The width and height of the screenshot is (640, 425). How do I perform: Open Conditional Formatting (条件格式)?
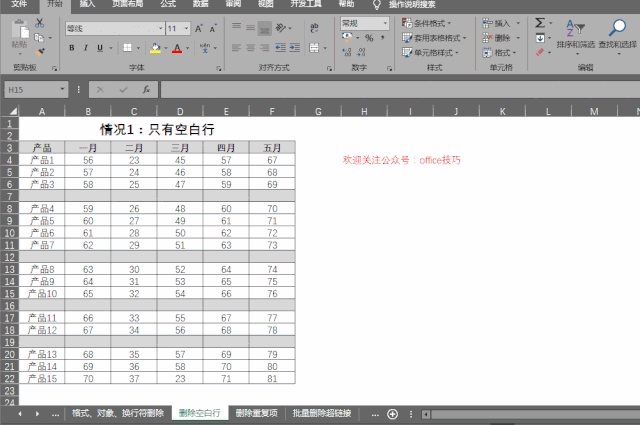point(427,23)
